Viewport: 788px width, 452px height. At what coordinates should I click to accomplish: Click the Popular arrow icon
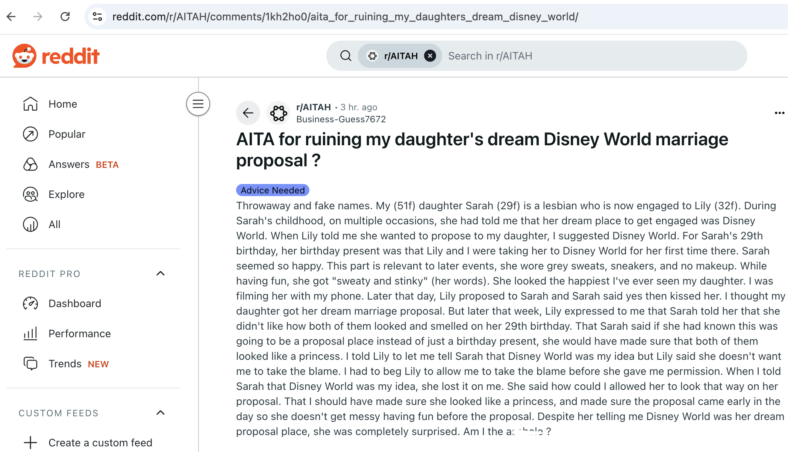pyautogui.click(x=30, y=134)
